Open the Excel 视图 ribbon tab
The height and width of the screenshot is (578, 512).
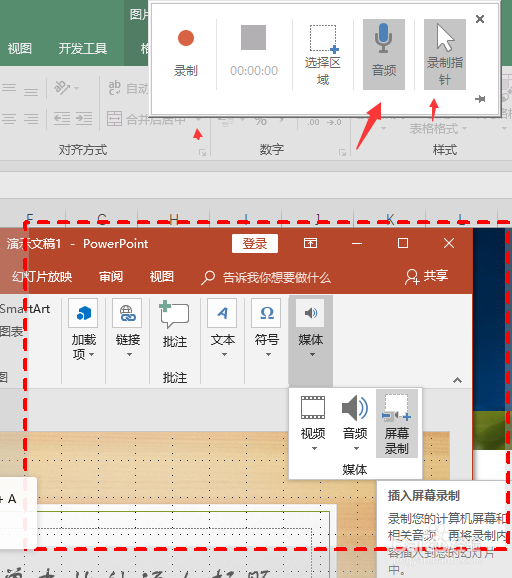point(20,48)
